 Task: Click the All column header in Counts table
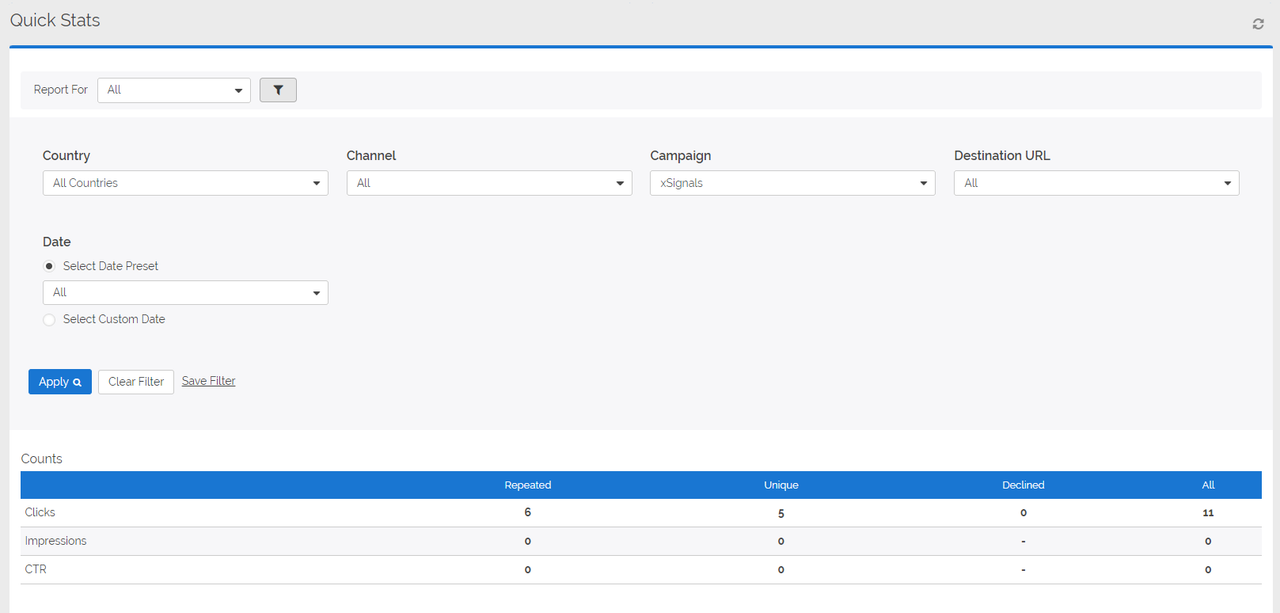1208,485
